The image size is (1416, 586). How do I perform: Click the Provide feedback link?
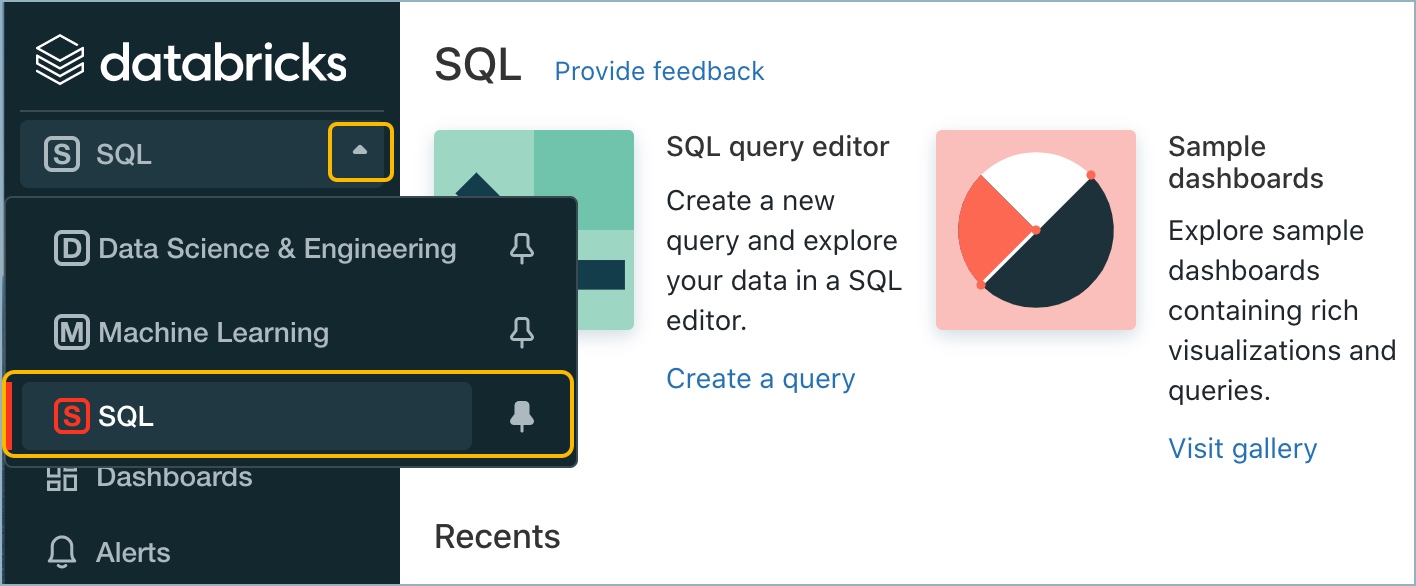click(x=658, y=71)
